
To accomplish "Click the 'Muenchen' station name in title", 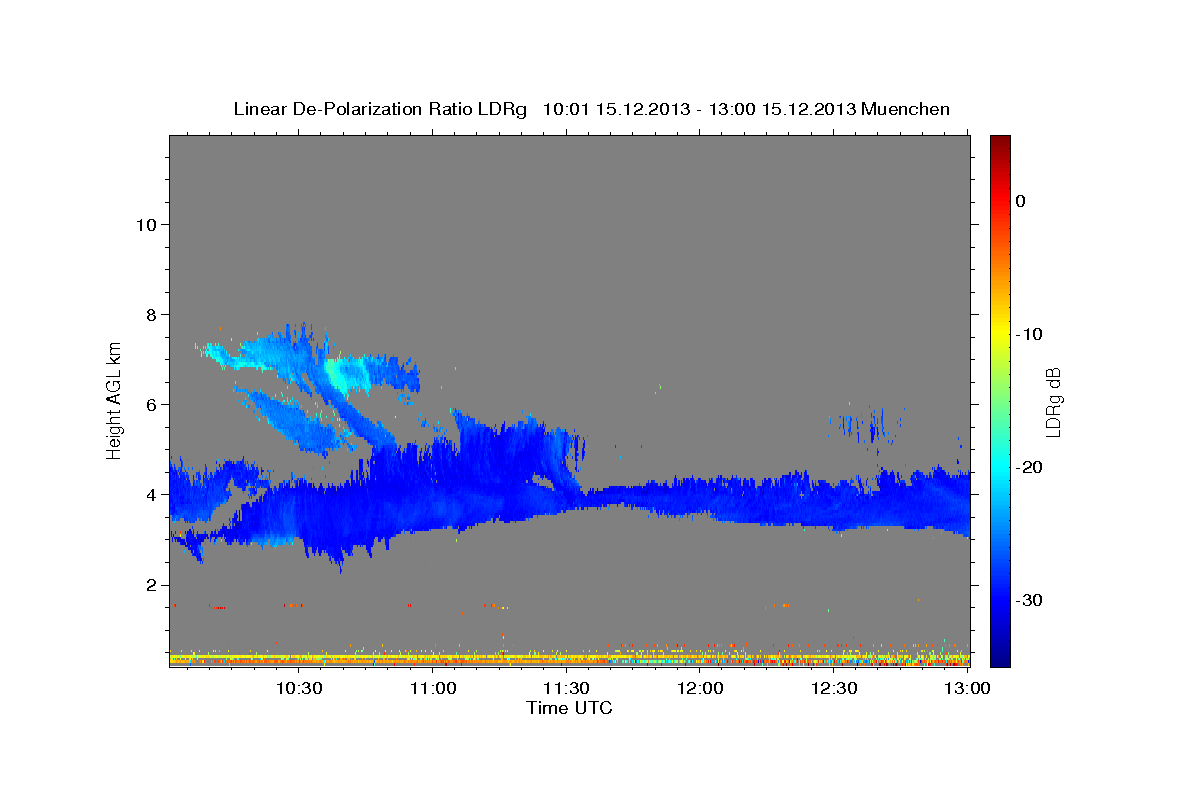I will (x=905, y=109).
